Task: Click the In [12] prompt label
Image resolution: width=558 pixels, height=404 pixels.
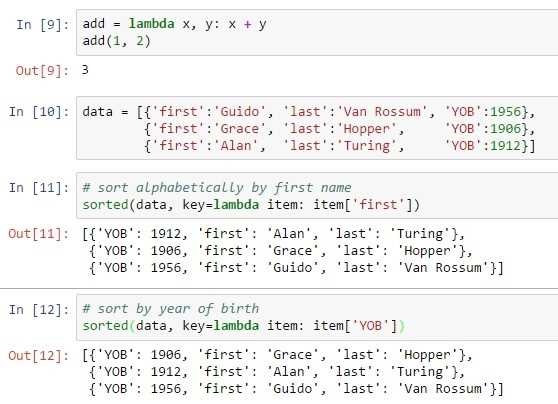Action: tap(39, 309)
